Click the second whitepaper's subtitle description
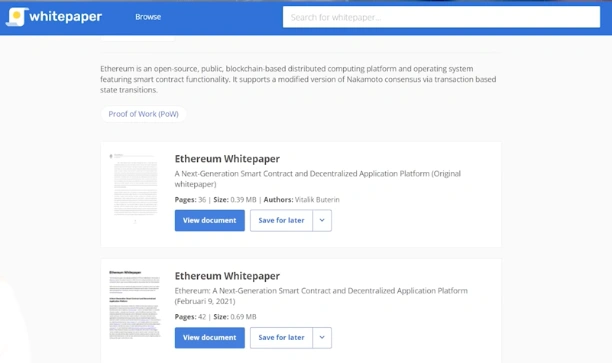This screenshot has width=612, height=363. click(321, 296)
